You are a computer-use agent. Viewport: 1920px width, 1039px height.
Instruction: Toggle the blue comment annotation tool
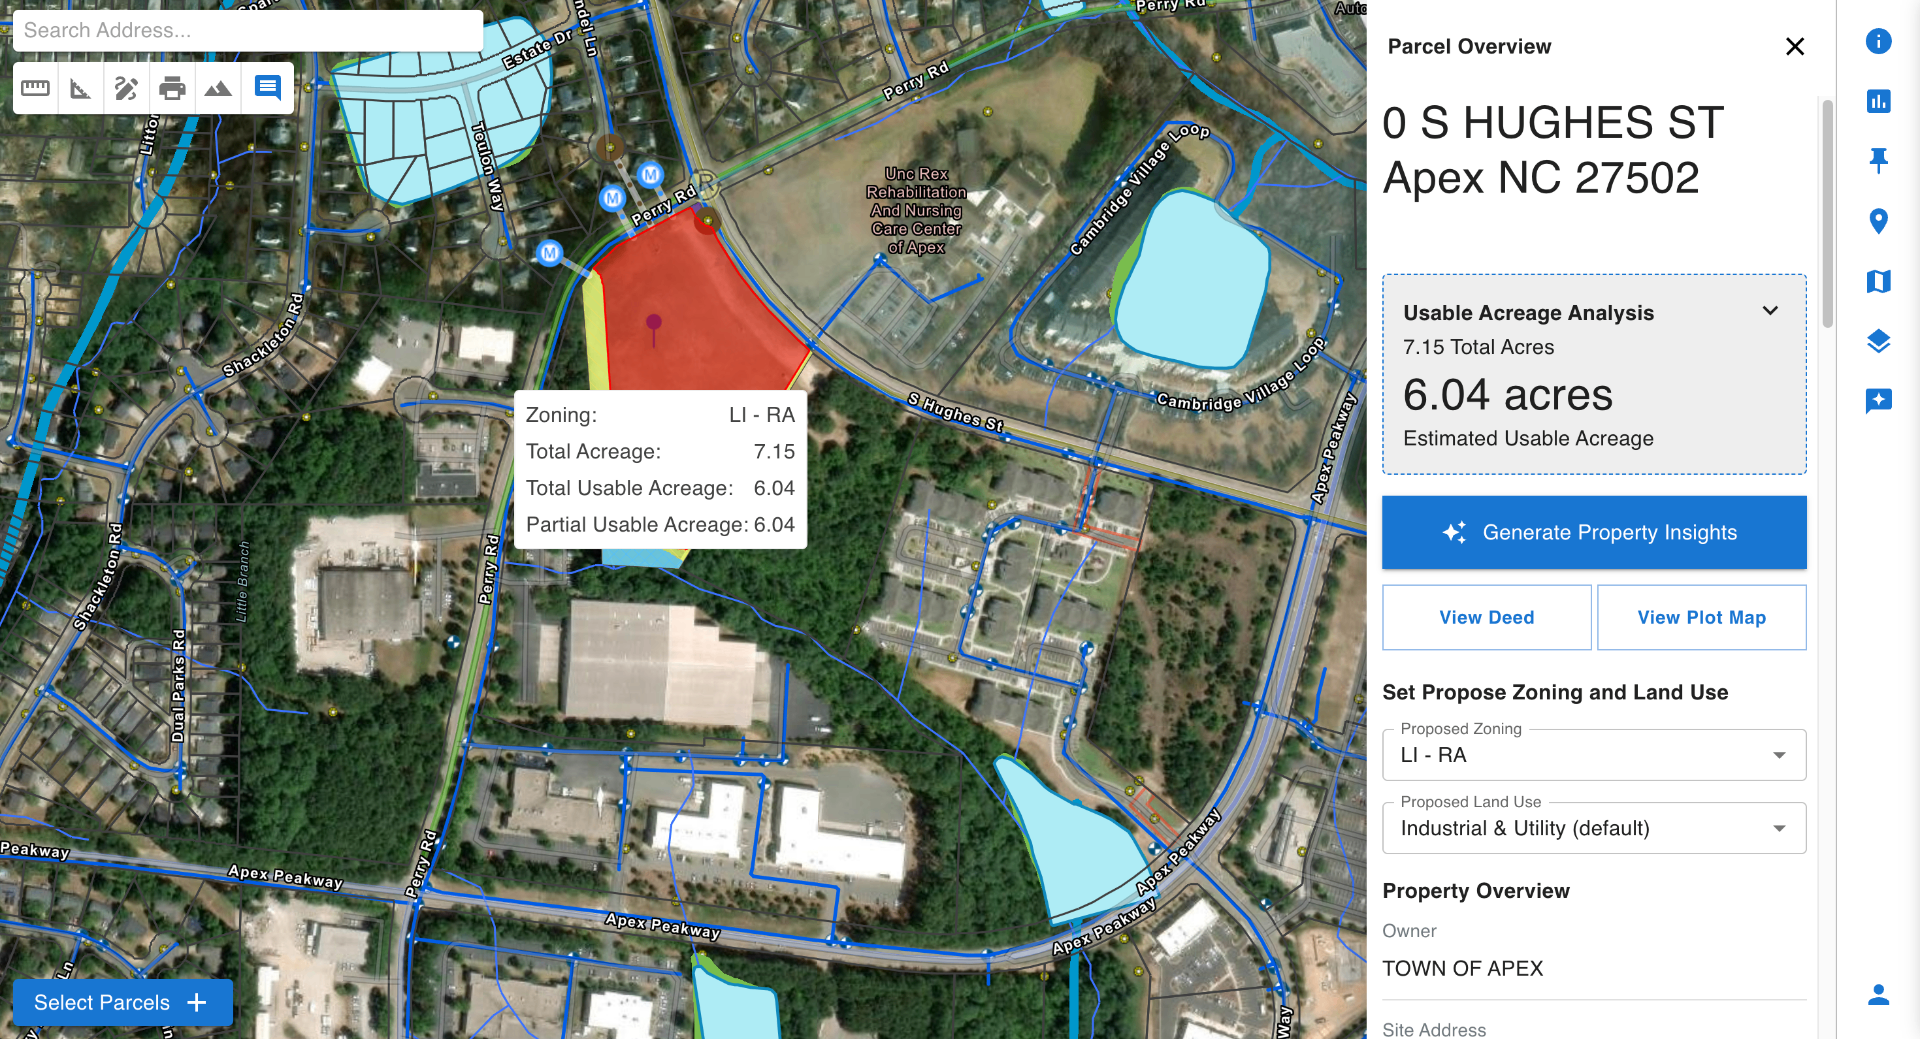click(x=267, y=88)
